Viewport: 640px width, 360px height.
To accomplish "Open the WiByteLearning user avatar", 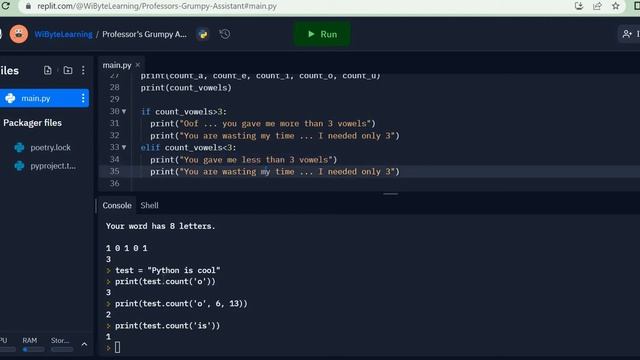I will click(x=19, y=34).
